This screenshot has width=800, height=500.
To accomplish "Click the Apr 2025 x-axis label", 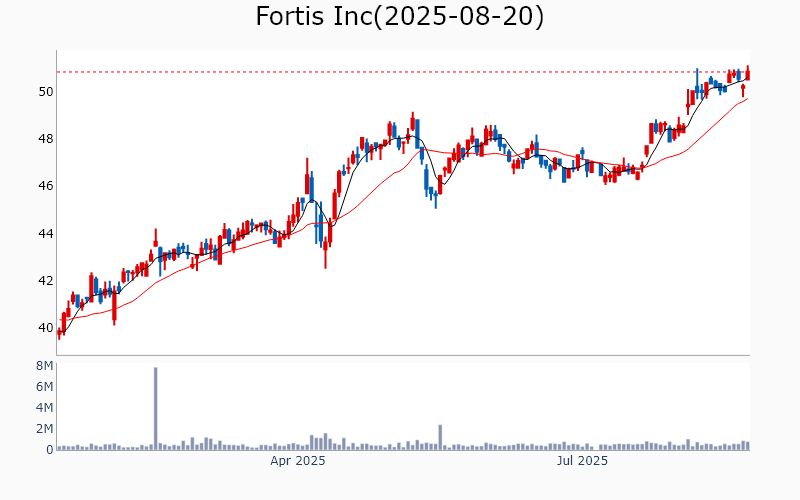I will coord(298,462).
